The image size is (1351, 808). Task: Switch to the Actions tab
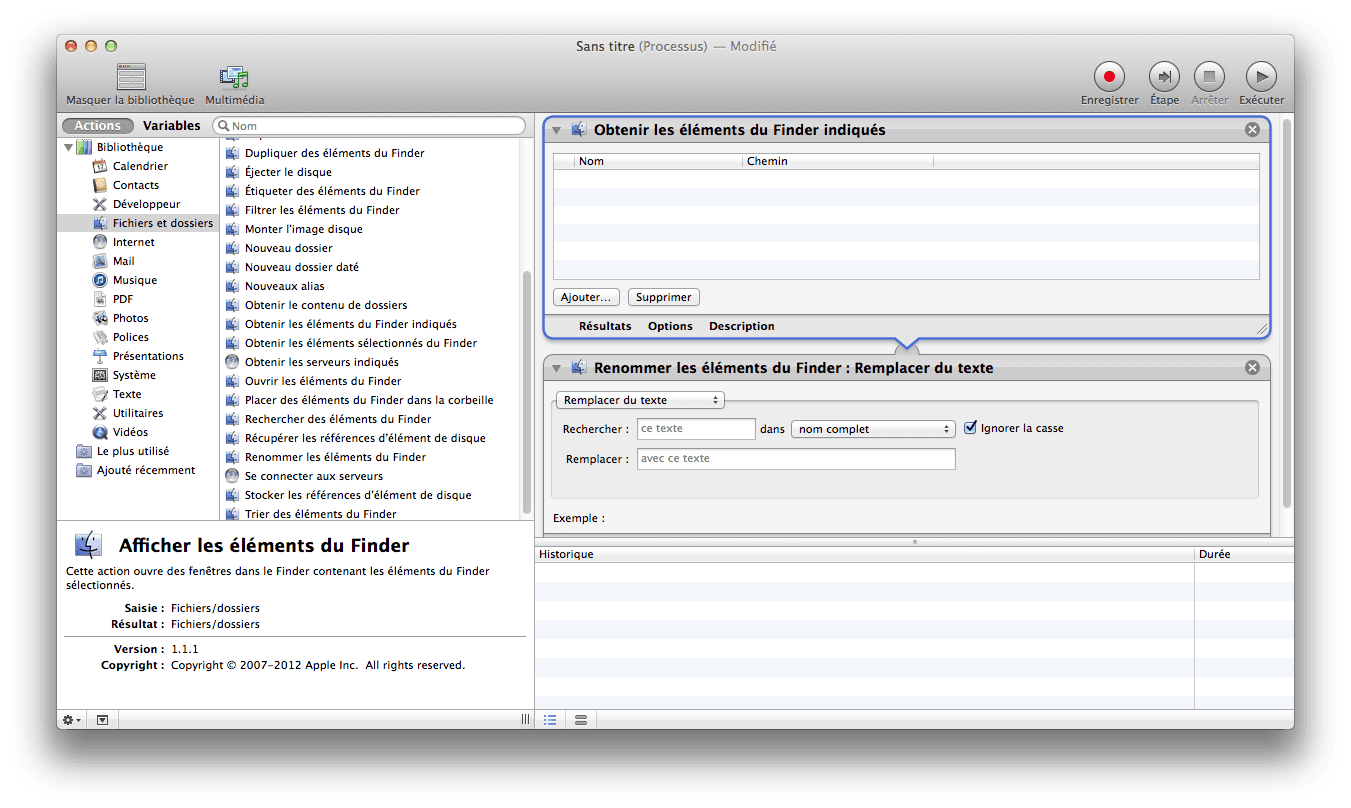(x=98, y=126)
